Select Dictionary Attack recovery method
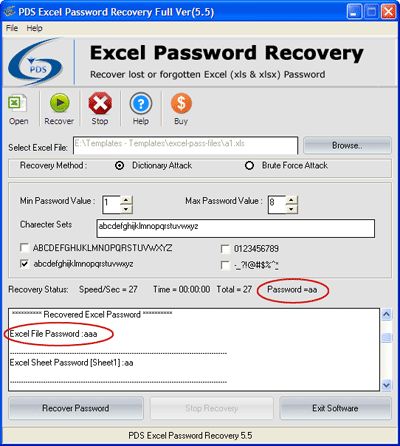400x446 pixels. click(x=119, y=165)
